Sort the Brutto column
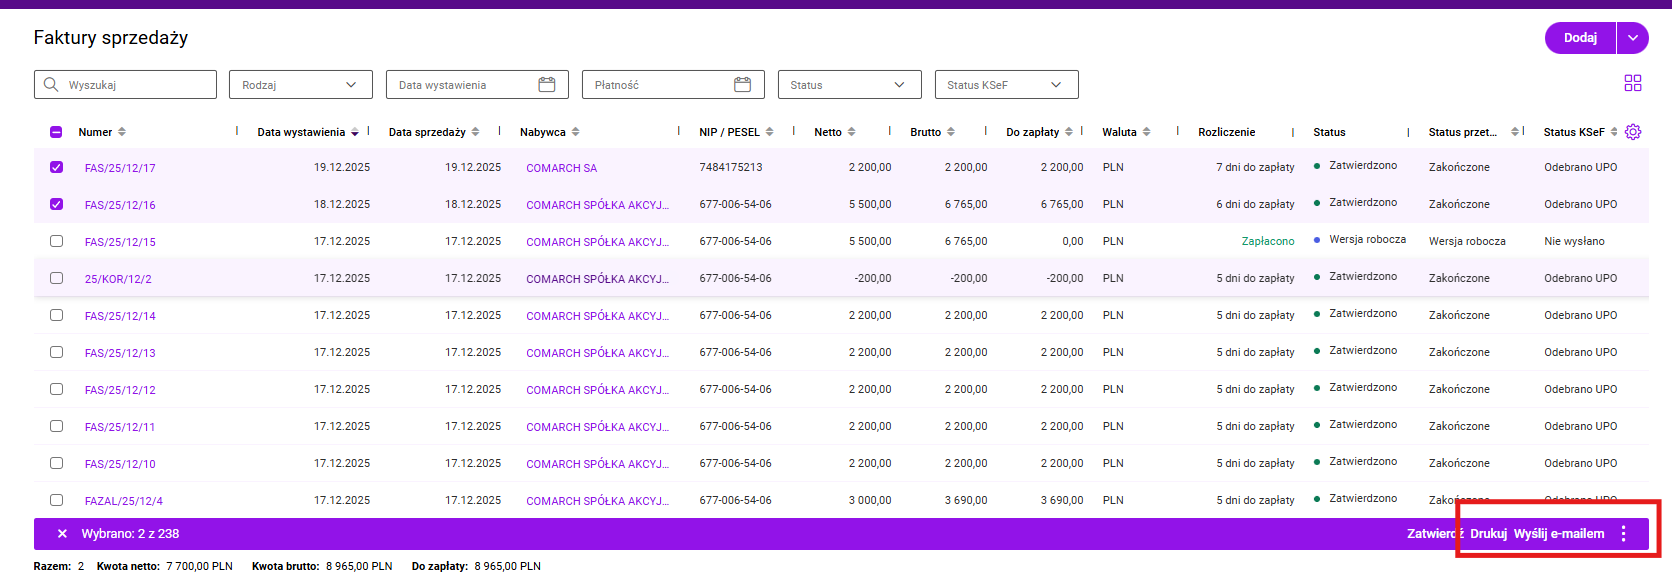The width and height of the screenshot is (1672, 581). tap(951, 132)
